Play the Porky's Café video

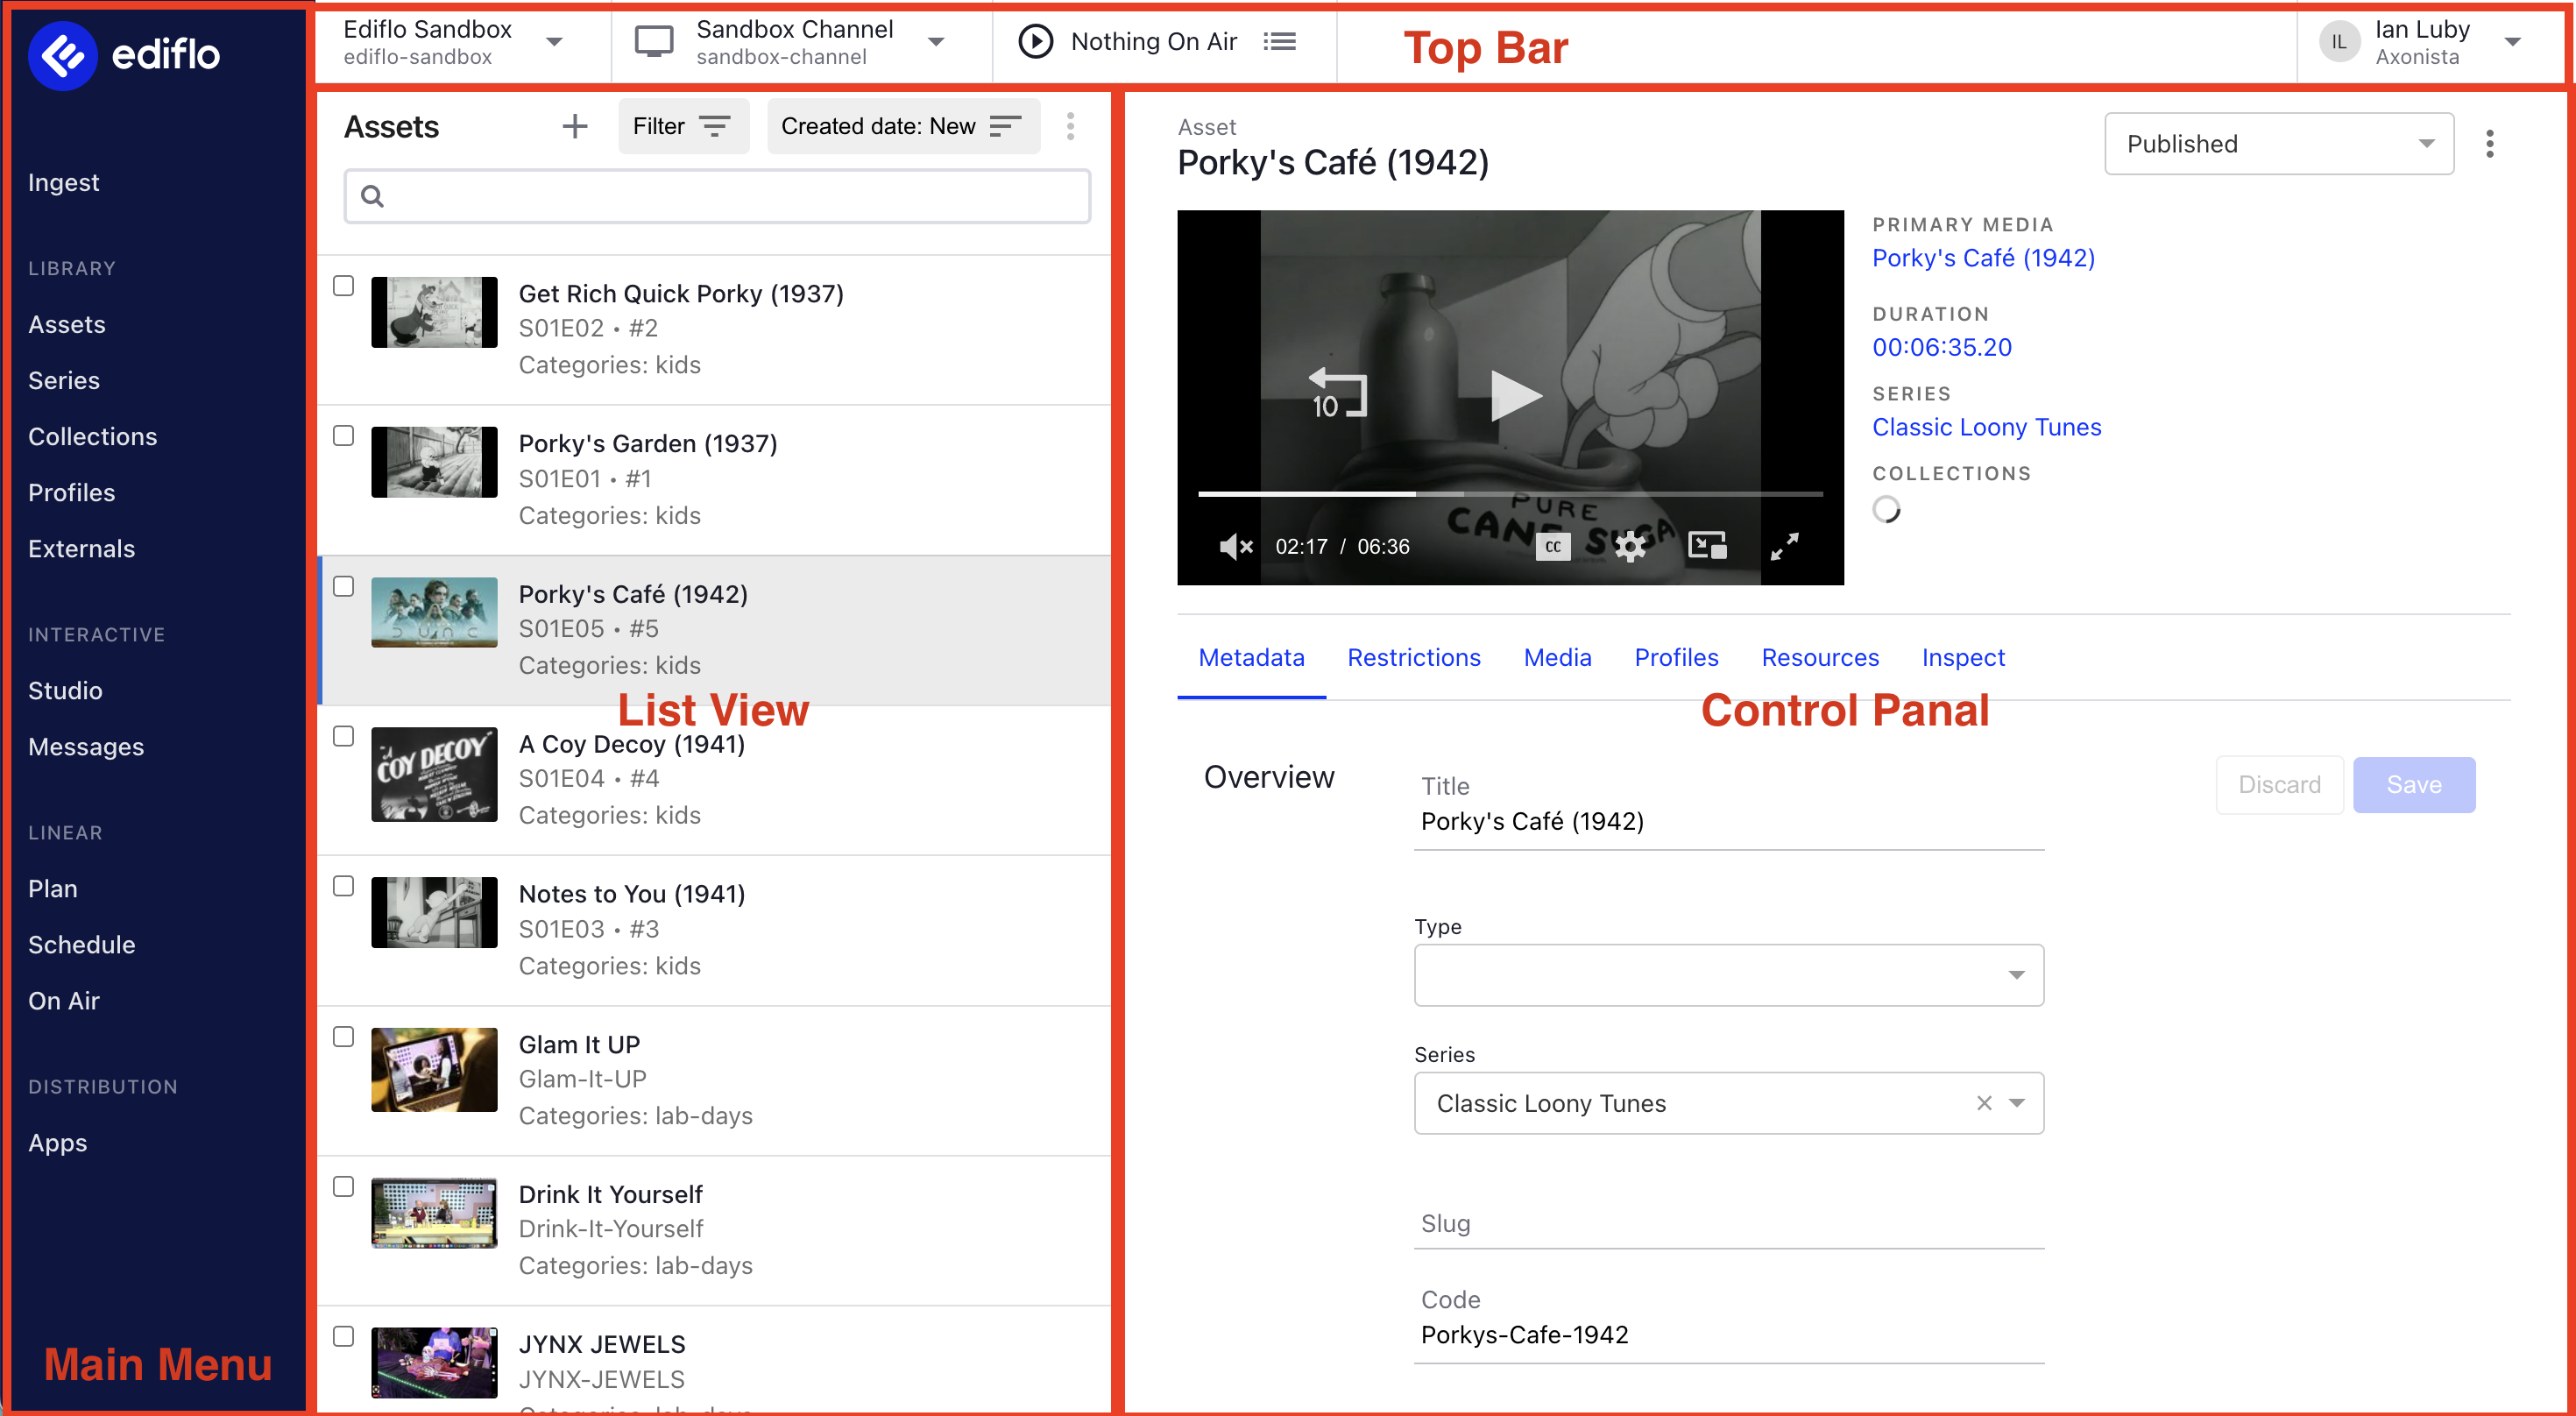[x=1514, y=395]
